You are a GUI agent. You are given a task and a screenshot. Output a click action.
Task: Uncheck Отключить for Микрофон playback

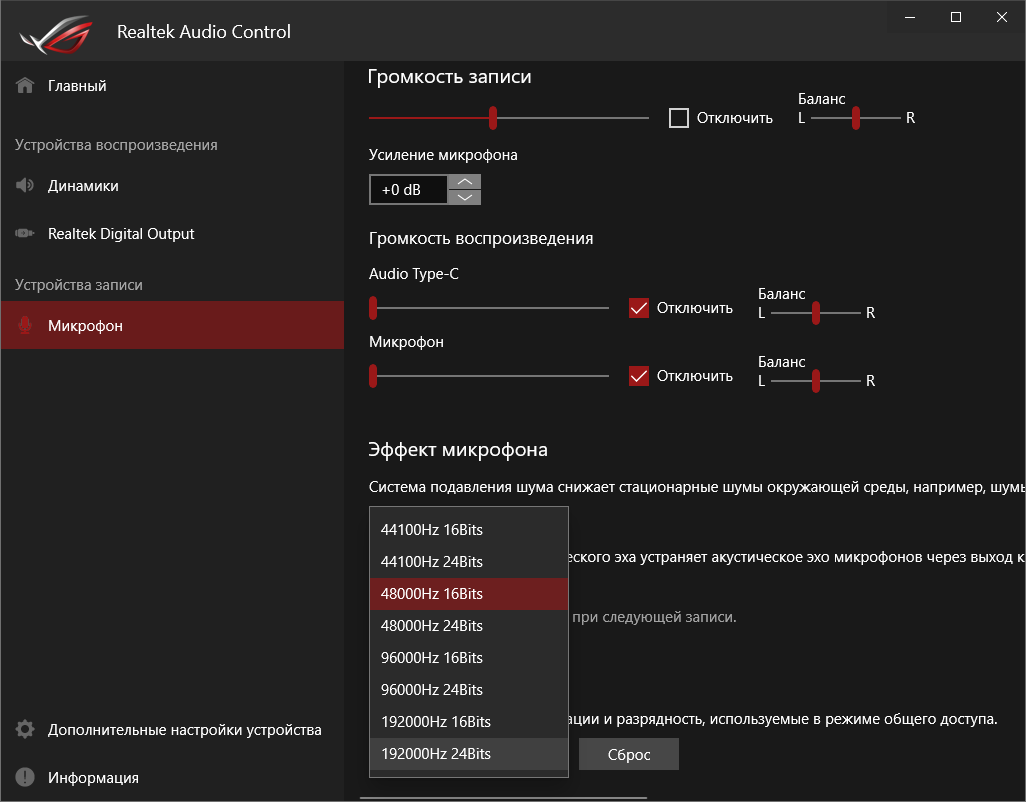click(x=639, y=376)
